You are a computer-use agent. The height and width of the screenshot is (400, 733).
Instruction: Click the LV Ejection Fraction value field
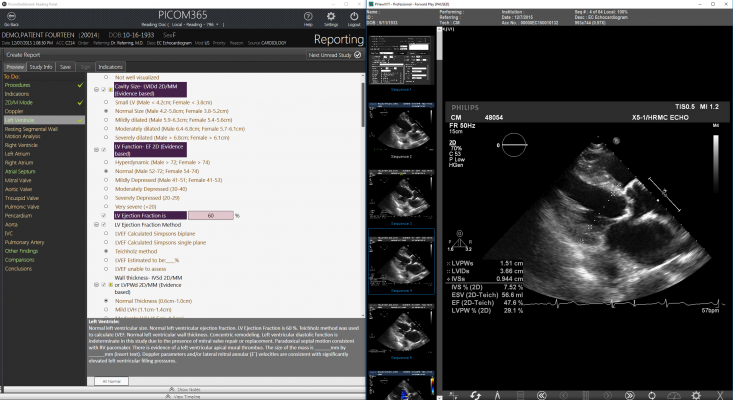[210, 214]
